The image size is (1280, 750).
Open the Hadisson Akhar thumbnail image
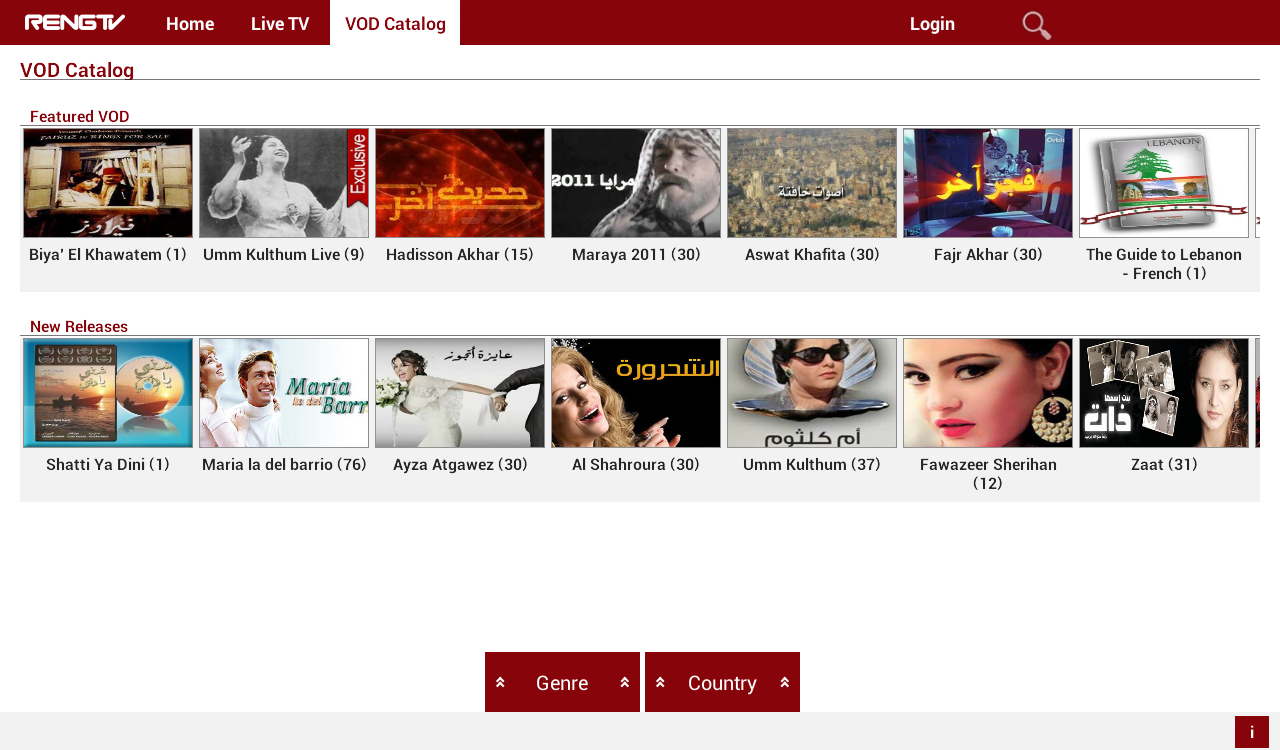tap(460, 183)
